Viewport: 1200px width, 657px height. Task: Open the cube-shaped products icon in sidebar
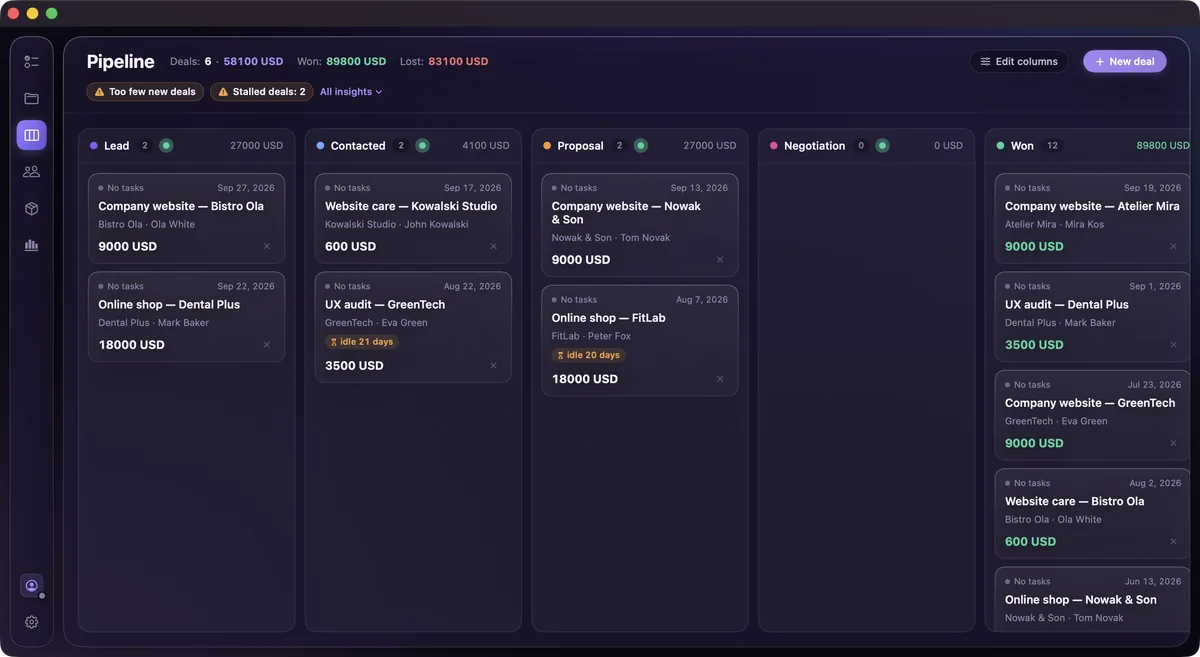31,209
